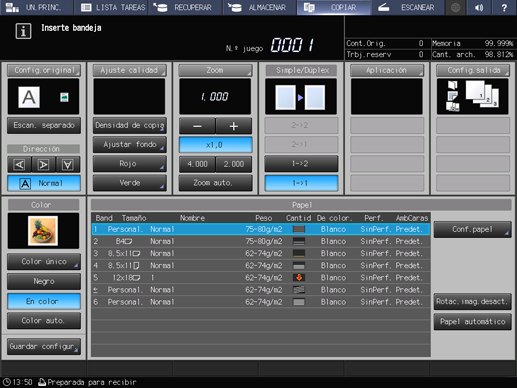Click tray 2 paper quantity icon
The image size is (517, 388).
point(299,241)
